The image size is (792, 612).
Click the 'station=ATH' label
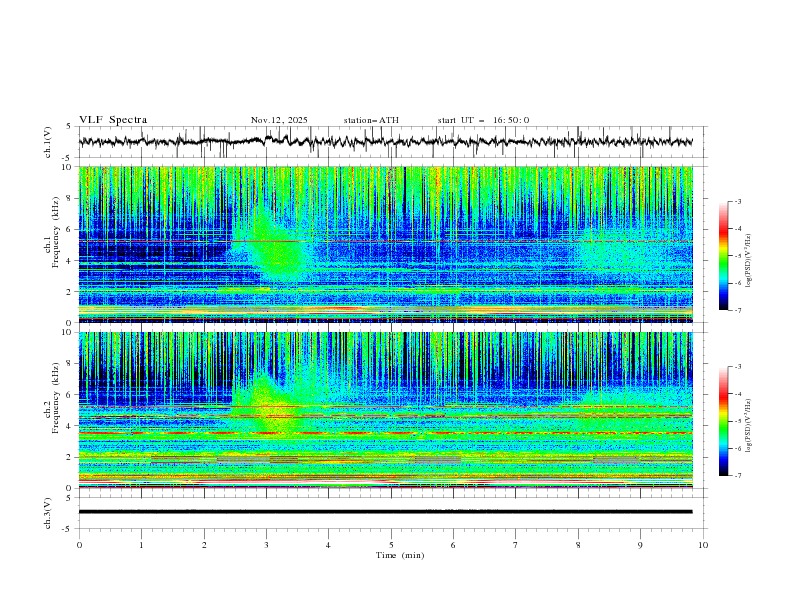click(x=371, y=120)
